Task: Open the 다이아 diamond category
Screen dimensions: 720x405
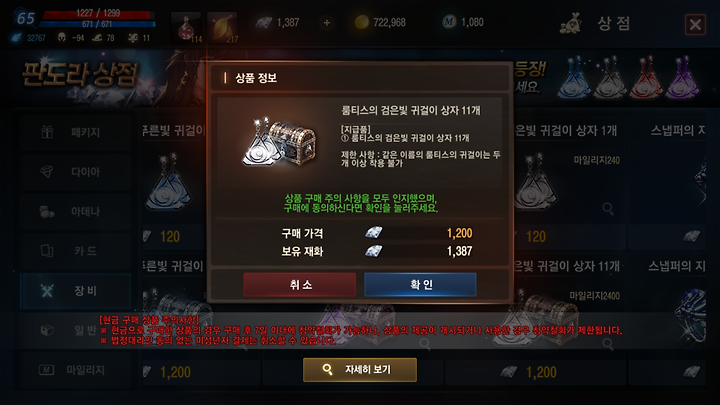Action: pyautogui.click(x=76, y=172)
